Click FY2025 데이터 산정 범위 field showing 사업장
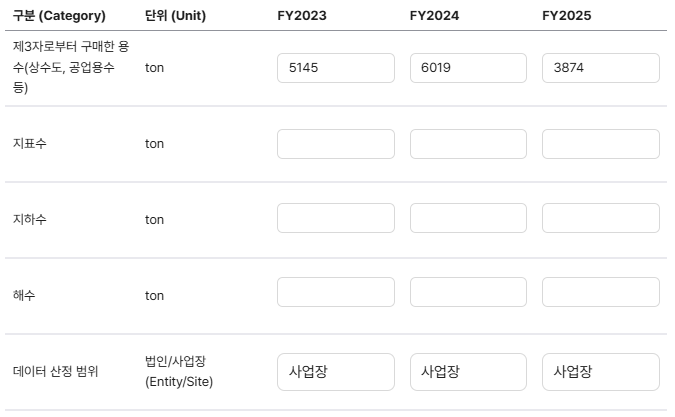Image resolution: width=675 pixels, height=417 pixels. [x=601, y=372]
